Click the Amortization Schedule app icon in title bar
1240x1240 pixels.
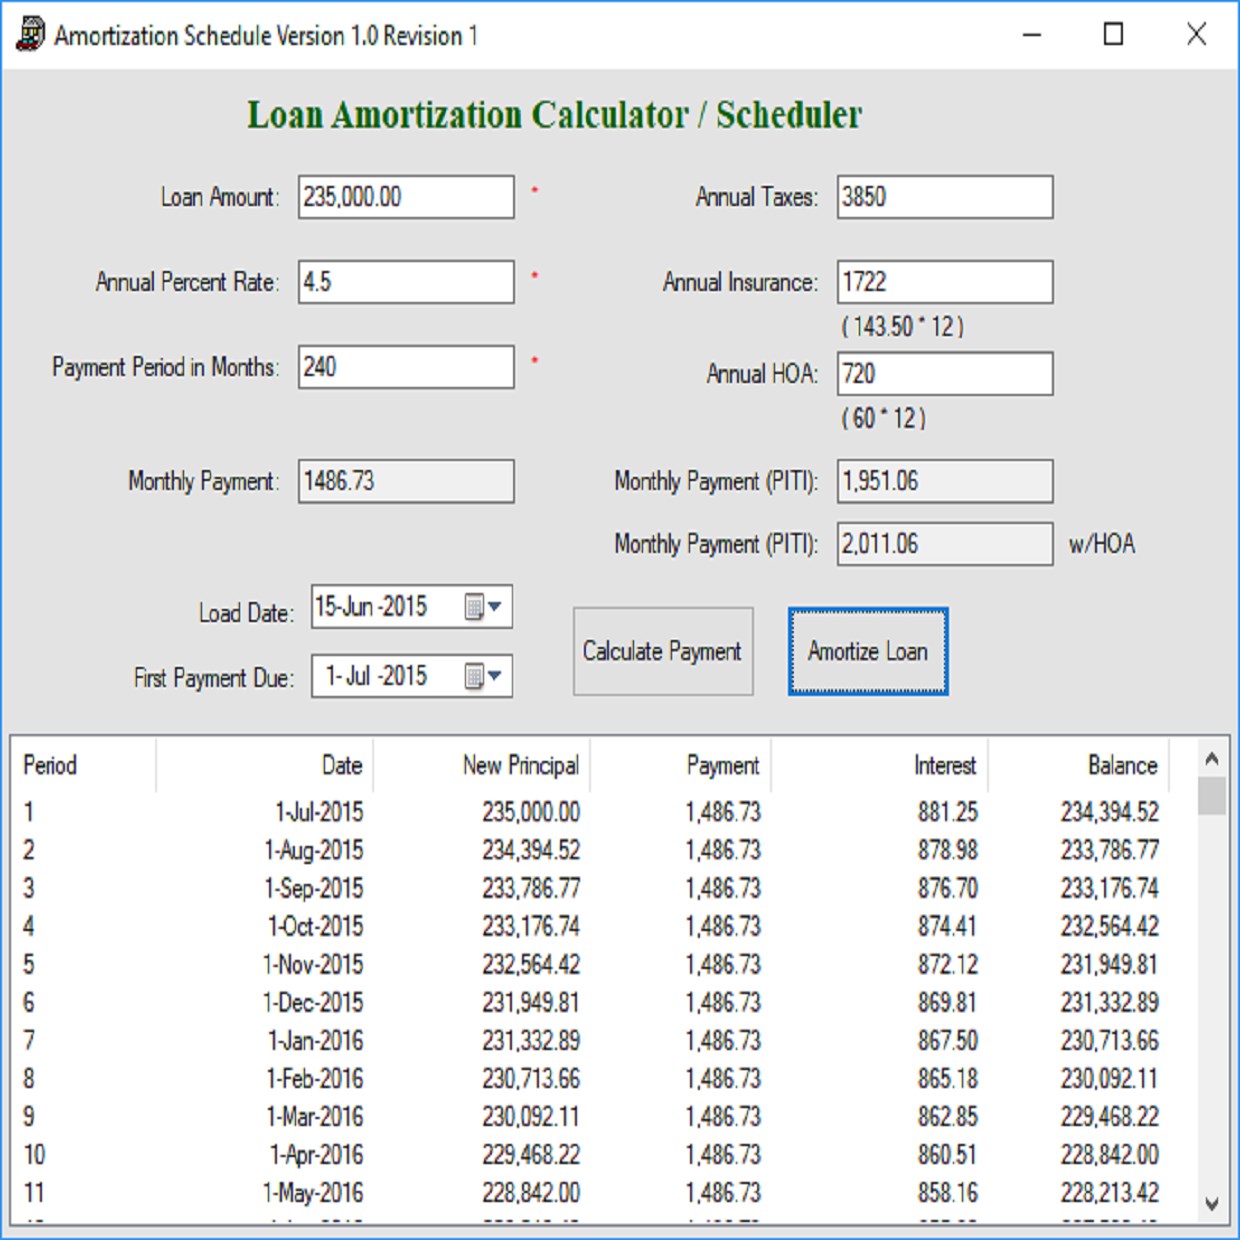(30, 34)
